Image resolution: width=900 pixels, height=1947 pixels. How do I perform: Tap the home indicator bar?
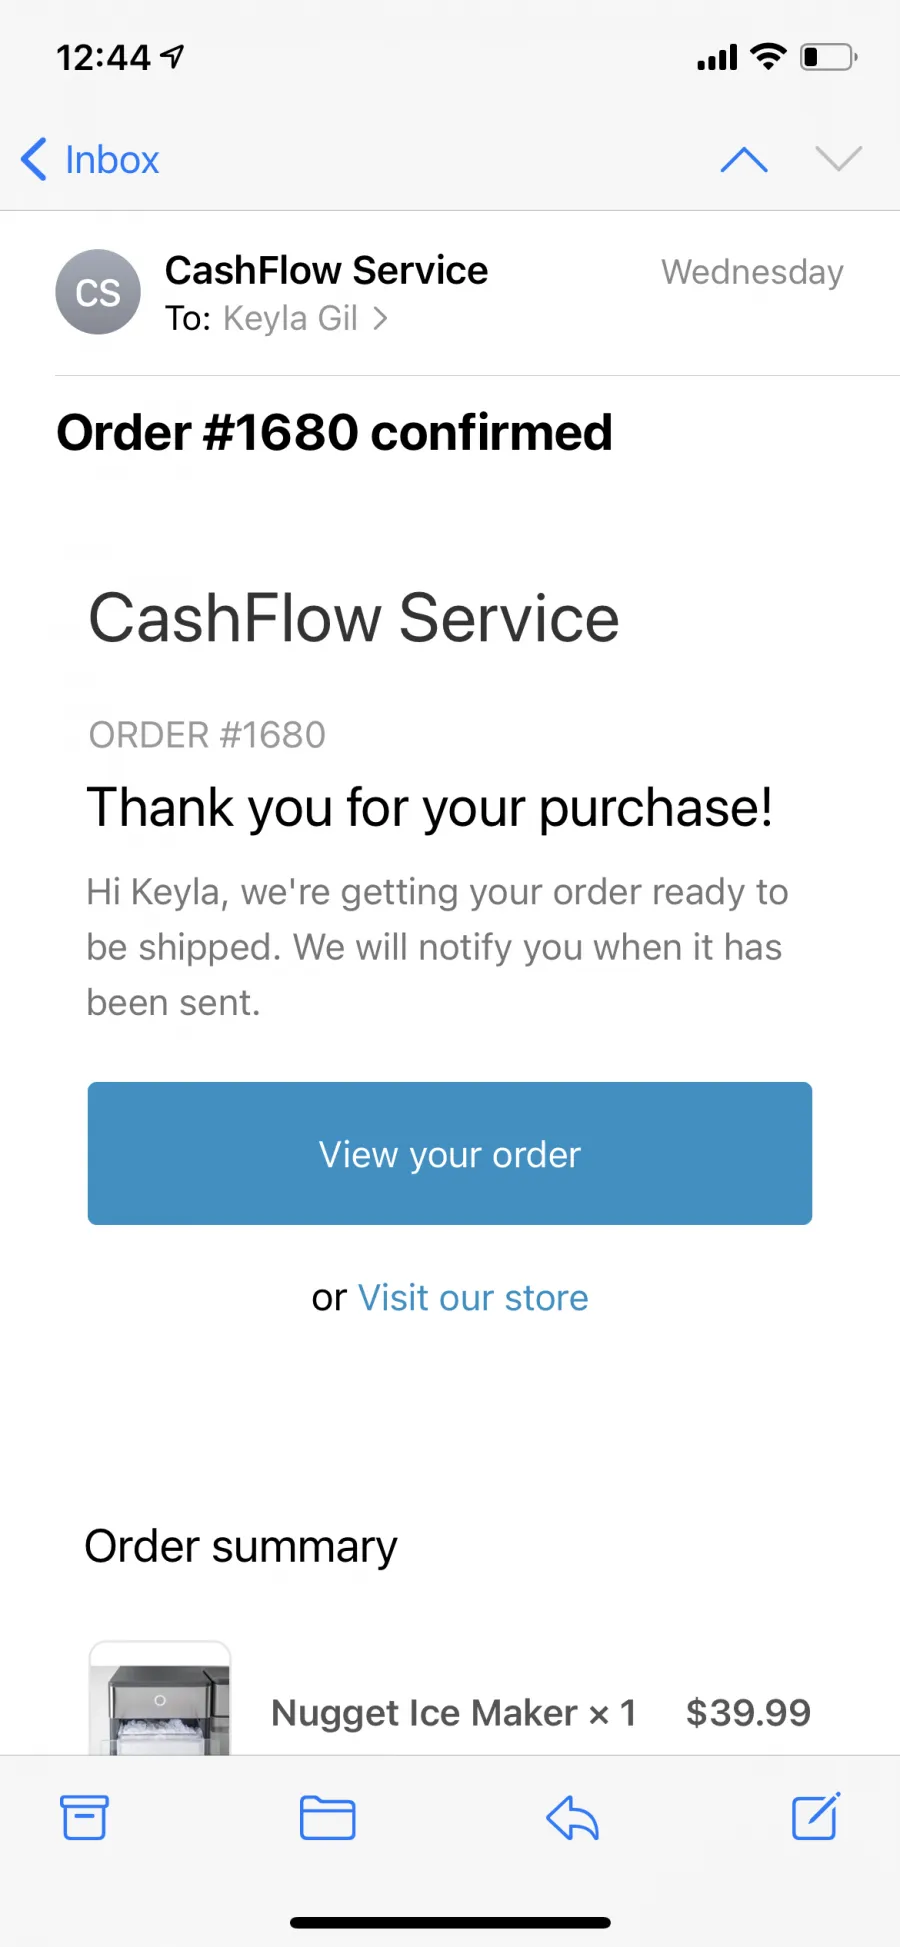pos(450,1922)
